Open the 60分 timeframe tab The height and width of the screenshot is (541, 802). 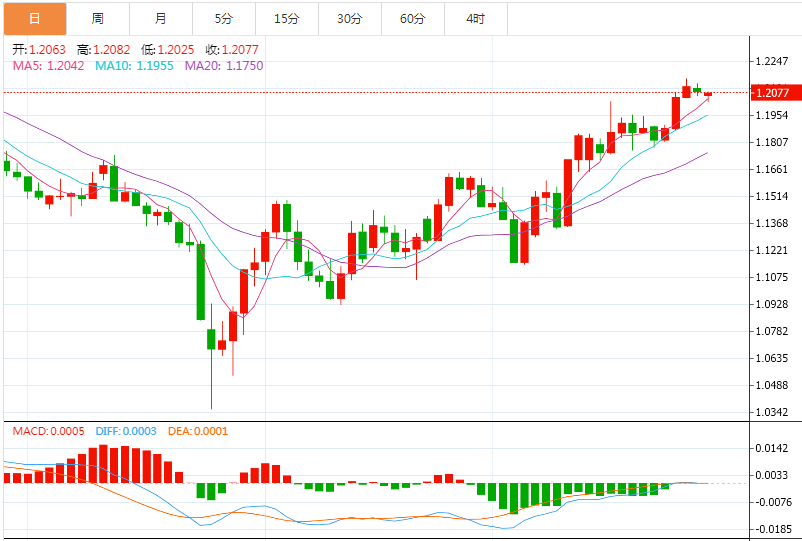[x=412, y=19]
